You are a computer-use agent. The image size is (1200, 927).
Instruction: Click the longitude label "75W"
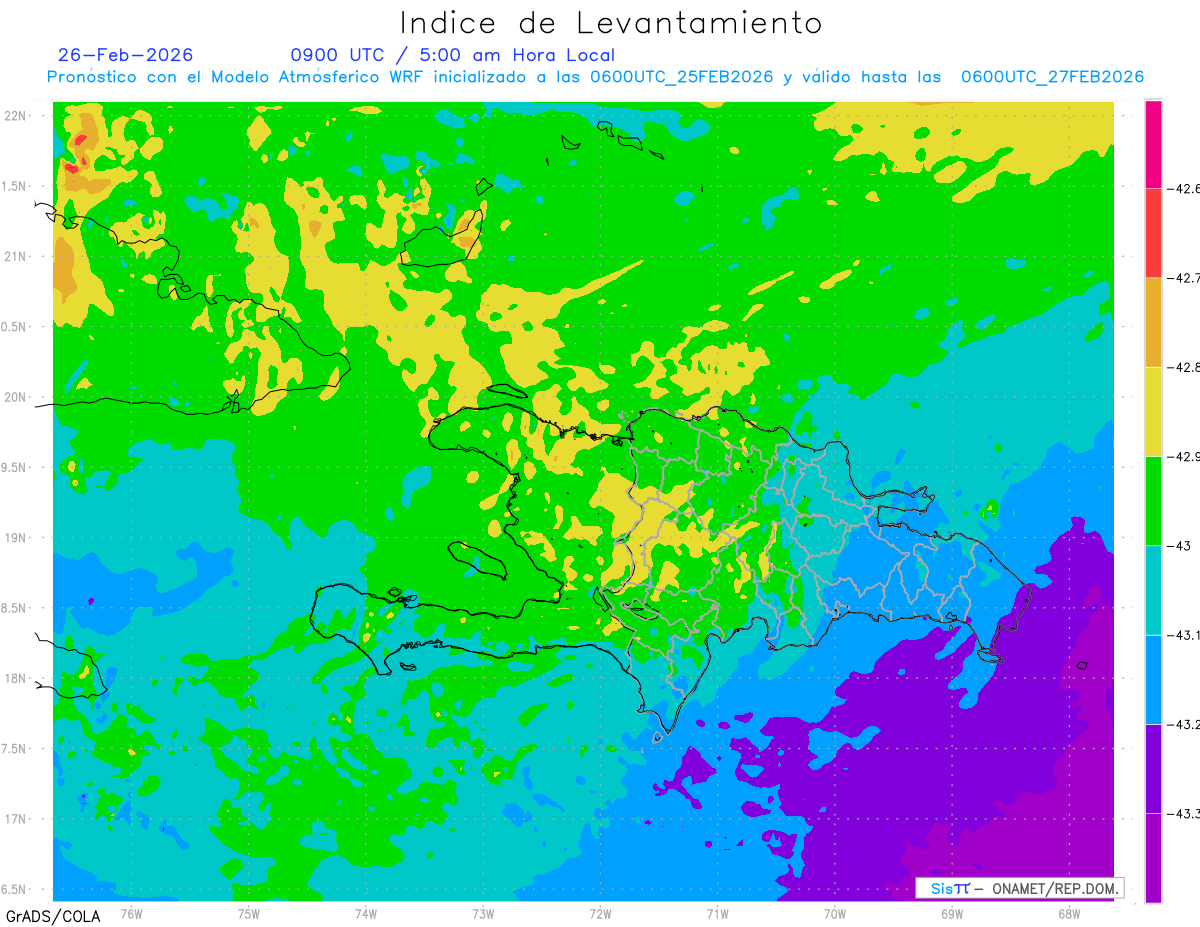coord(248,913)
